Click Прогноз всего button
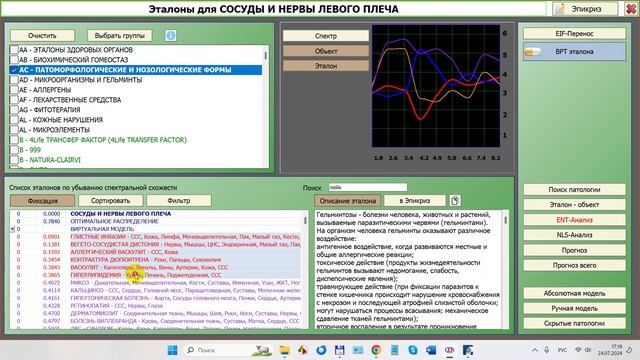The width and height of the screenshot is (640, 360). click(x=574, y=265)
